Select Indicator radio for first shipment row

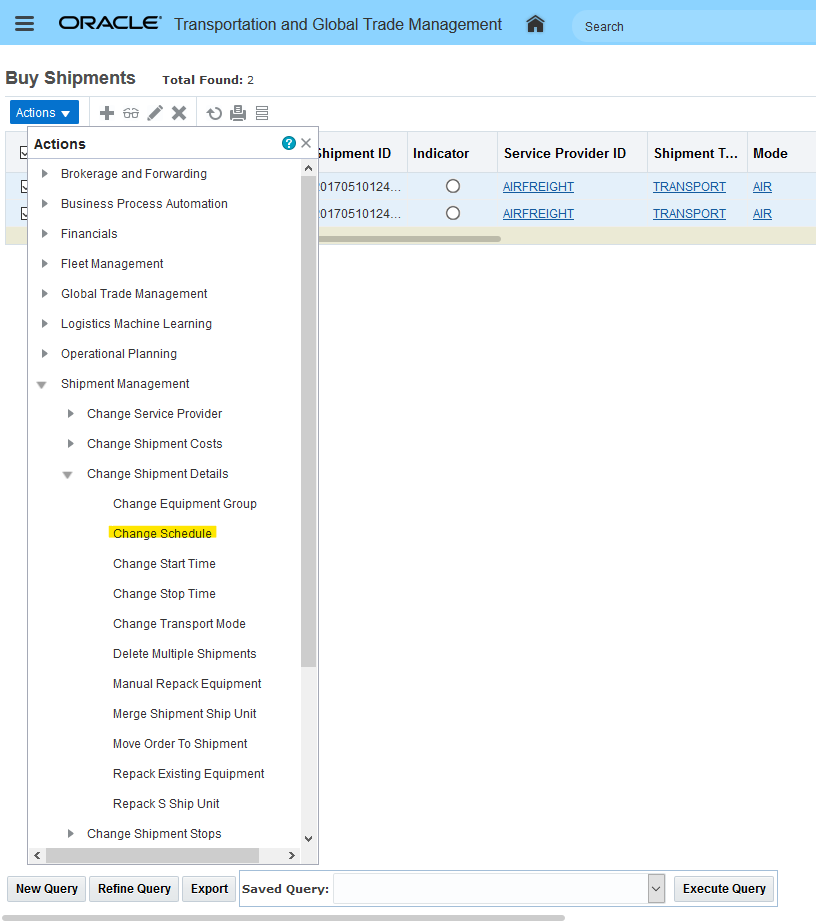pyautogui.click(x=453, y=186)
